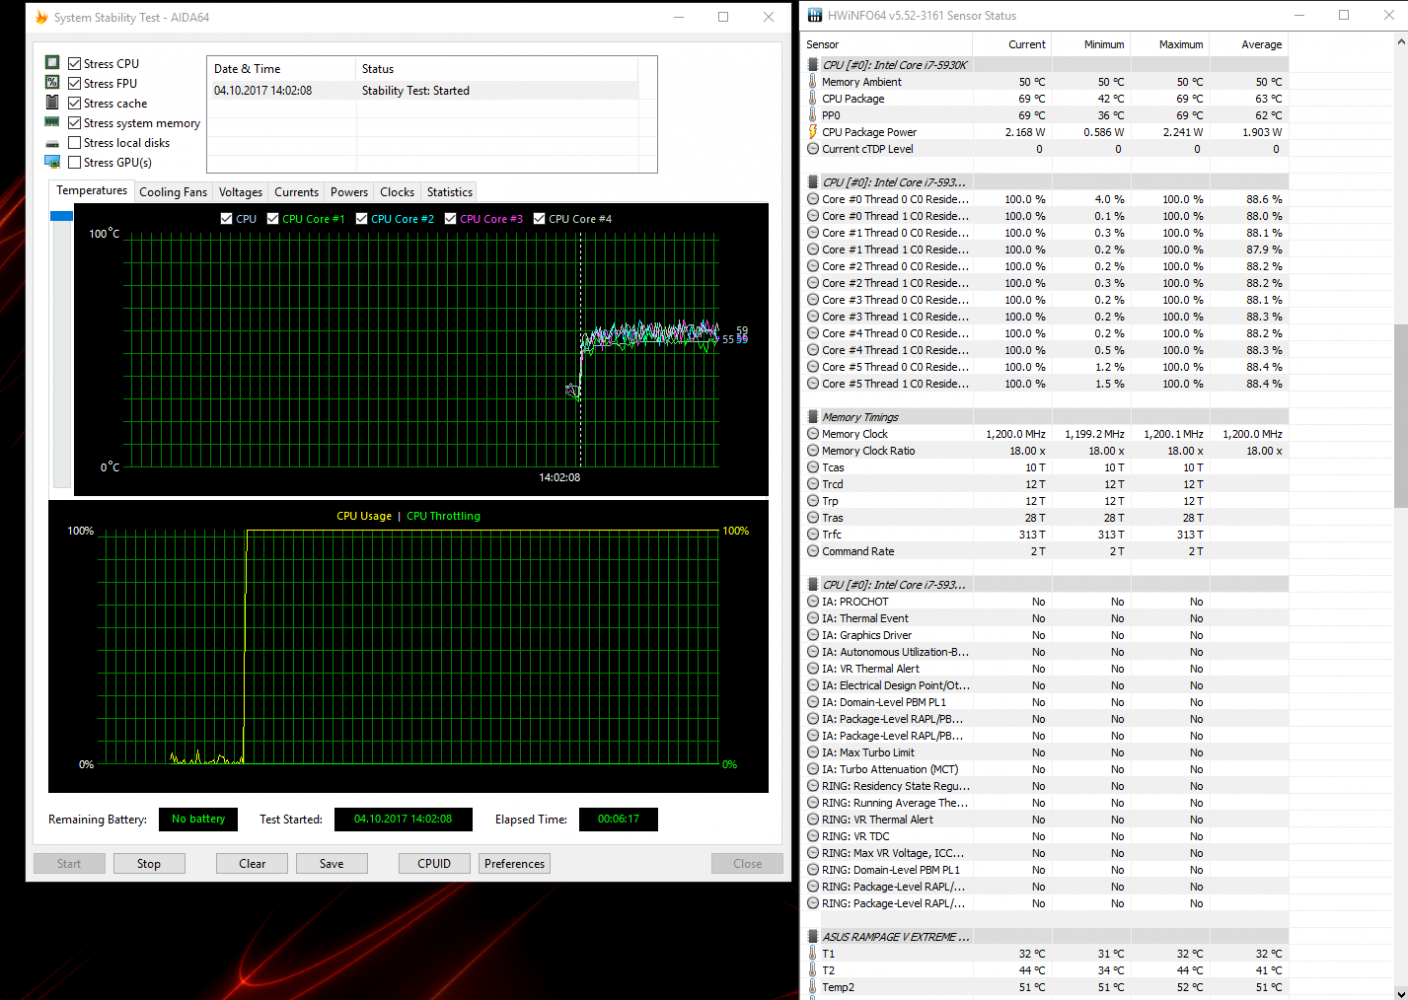Click the Current column header
Viewport: 1408px width, 1000px height.
[x=1011, y=44]
